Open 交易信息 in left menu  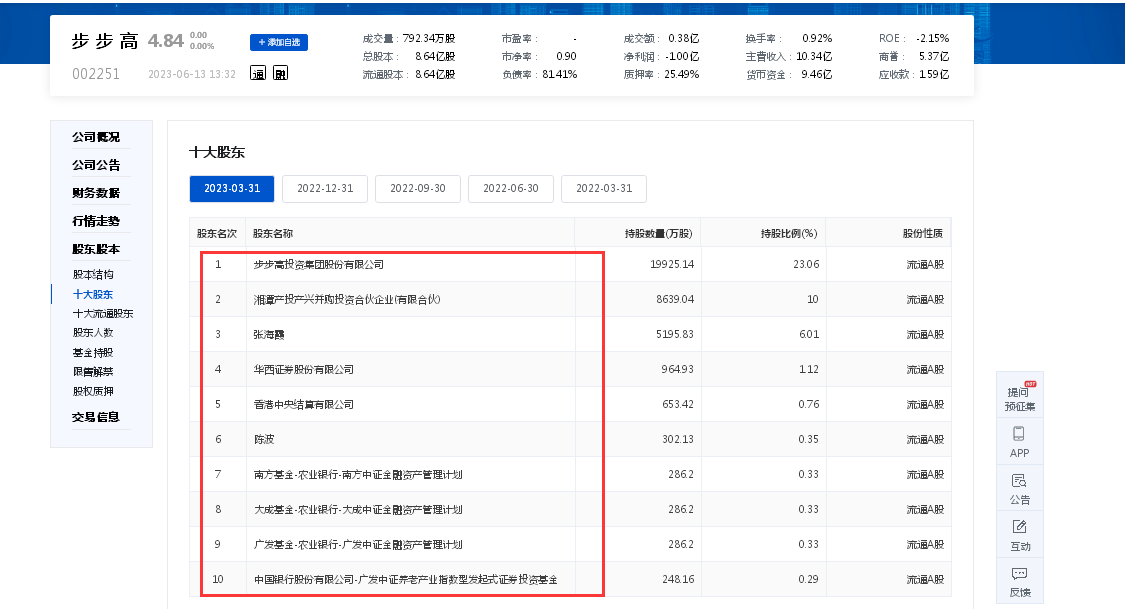tap(95, 417)
